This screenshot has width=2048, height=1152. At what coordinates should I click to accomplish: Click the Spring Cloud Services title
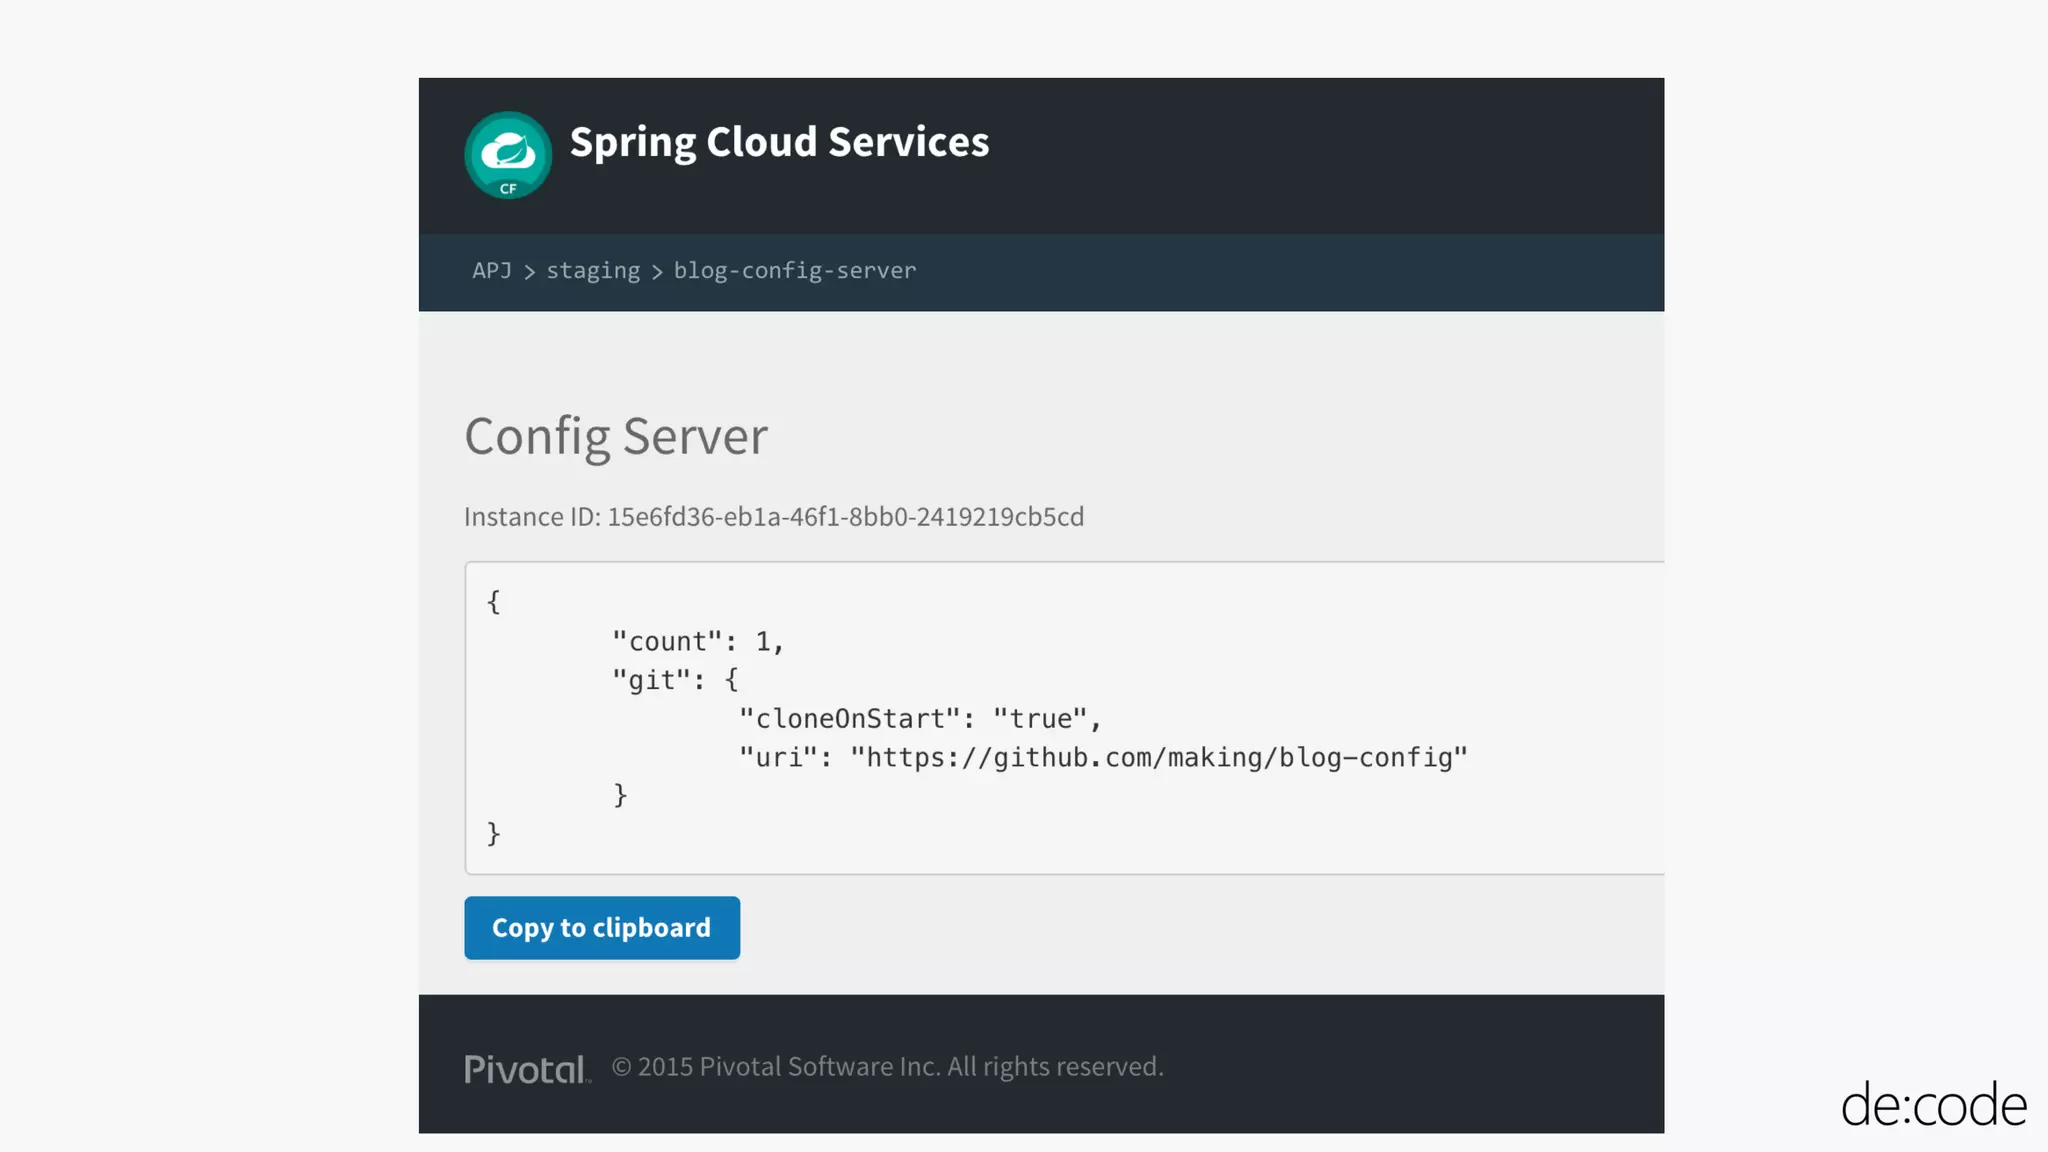click(779, 142)
